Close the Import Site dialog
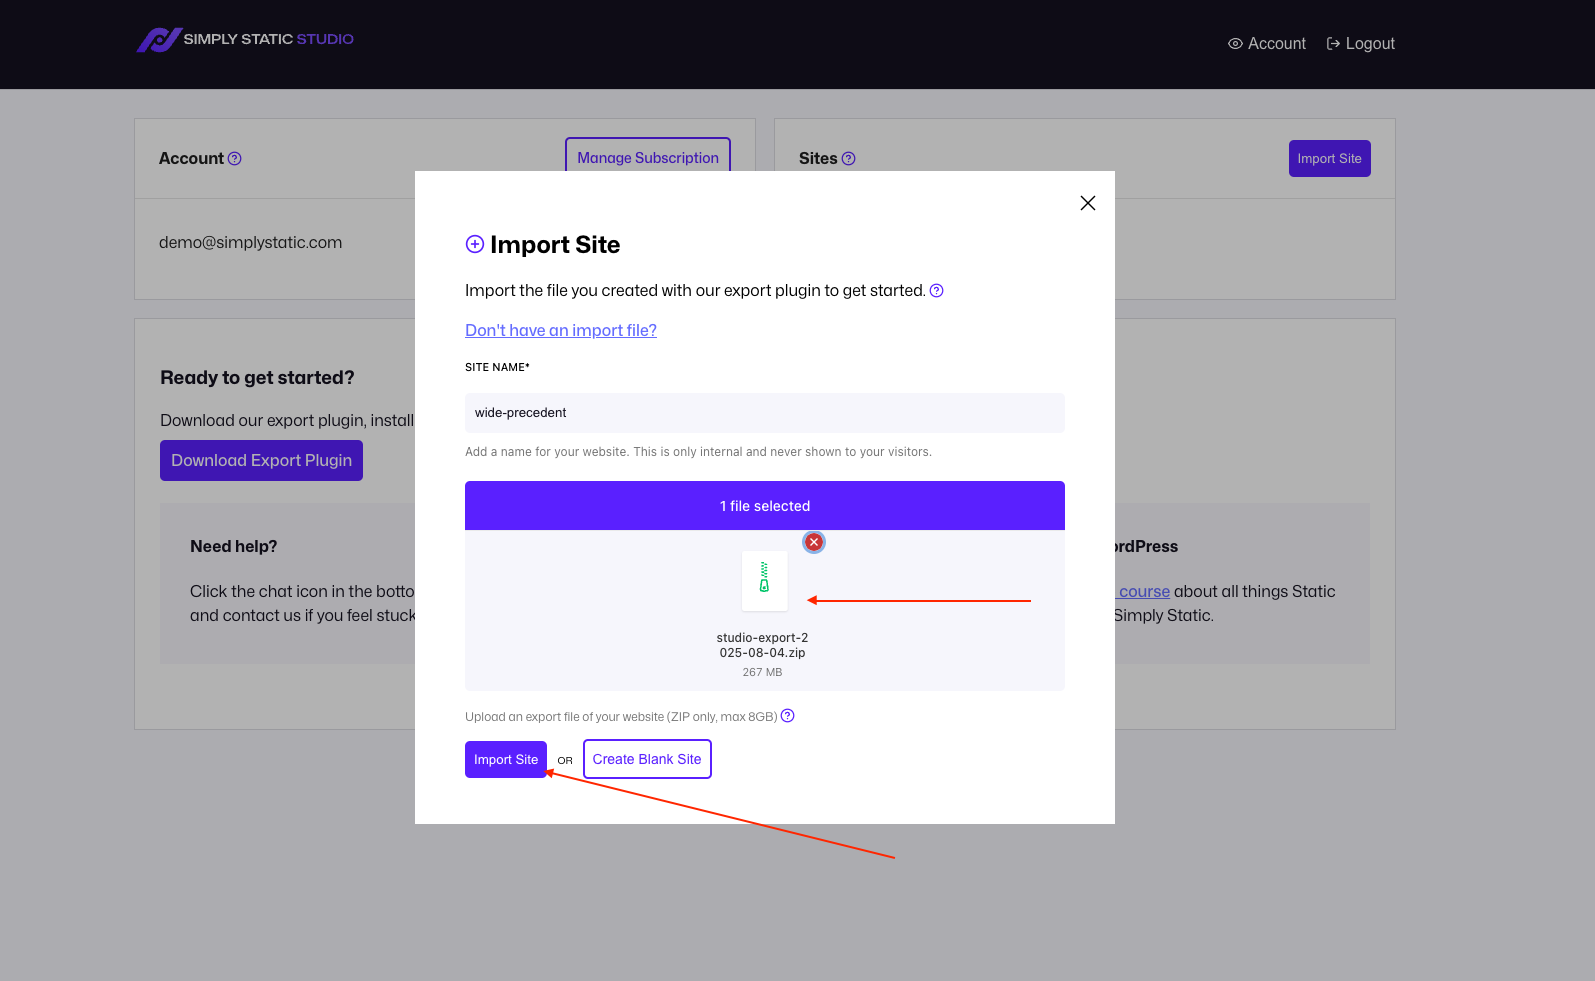The width and height of the screenshot is (1595, 981). [x=1088, y=203]
